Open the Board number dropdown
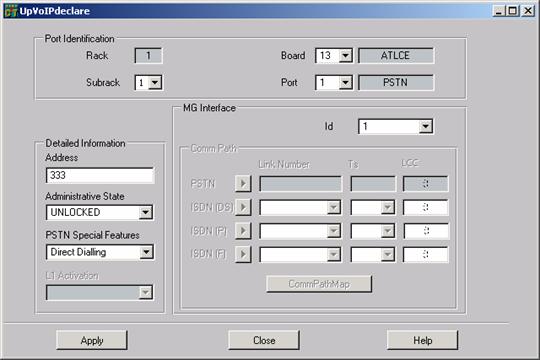 345,55
